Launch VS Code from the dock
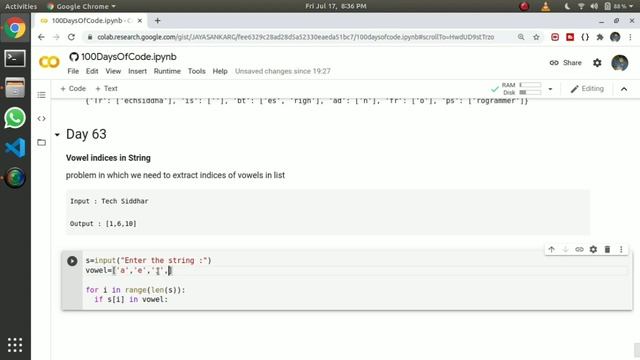The image size is (640, 360). pyautogui.click(x=15, y=148)
